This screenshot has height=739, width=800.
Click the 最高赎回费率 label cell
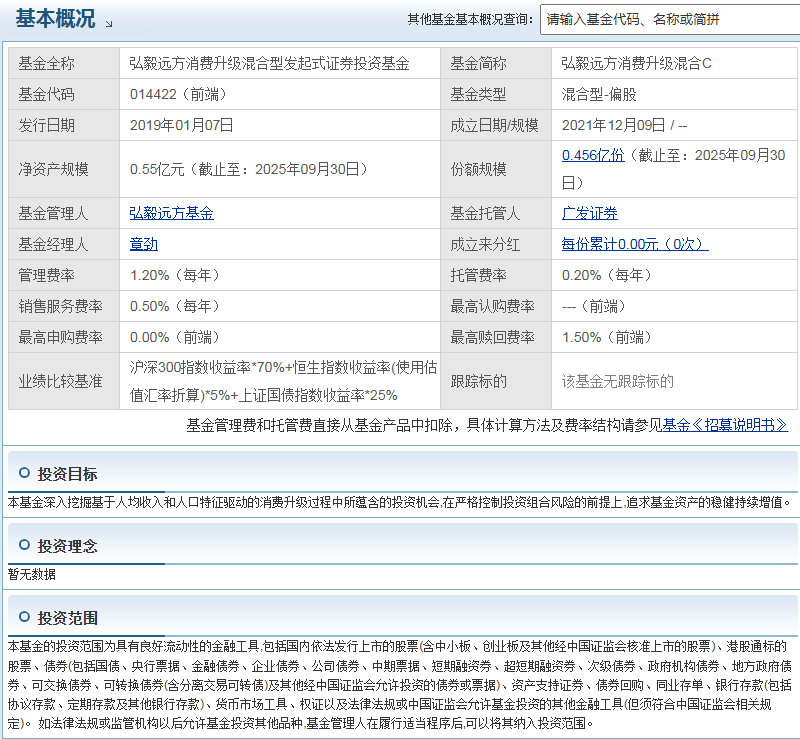click(x=495, y=337)
